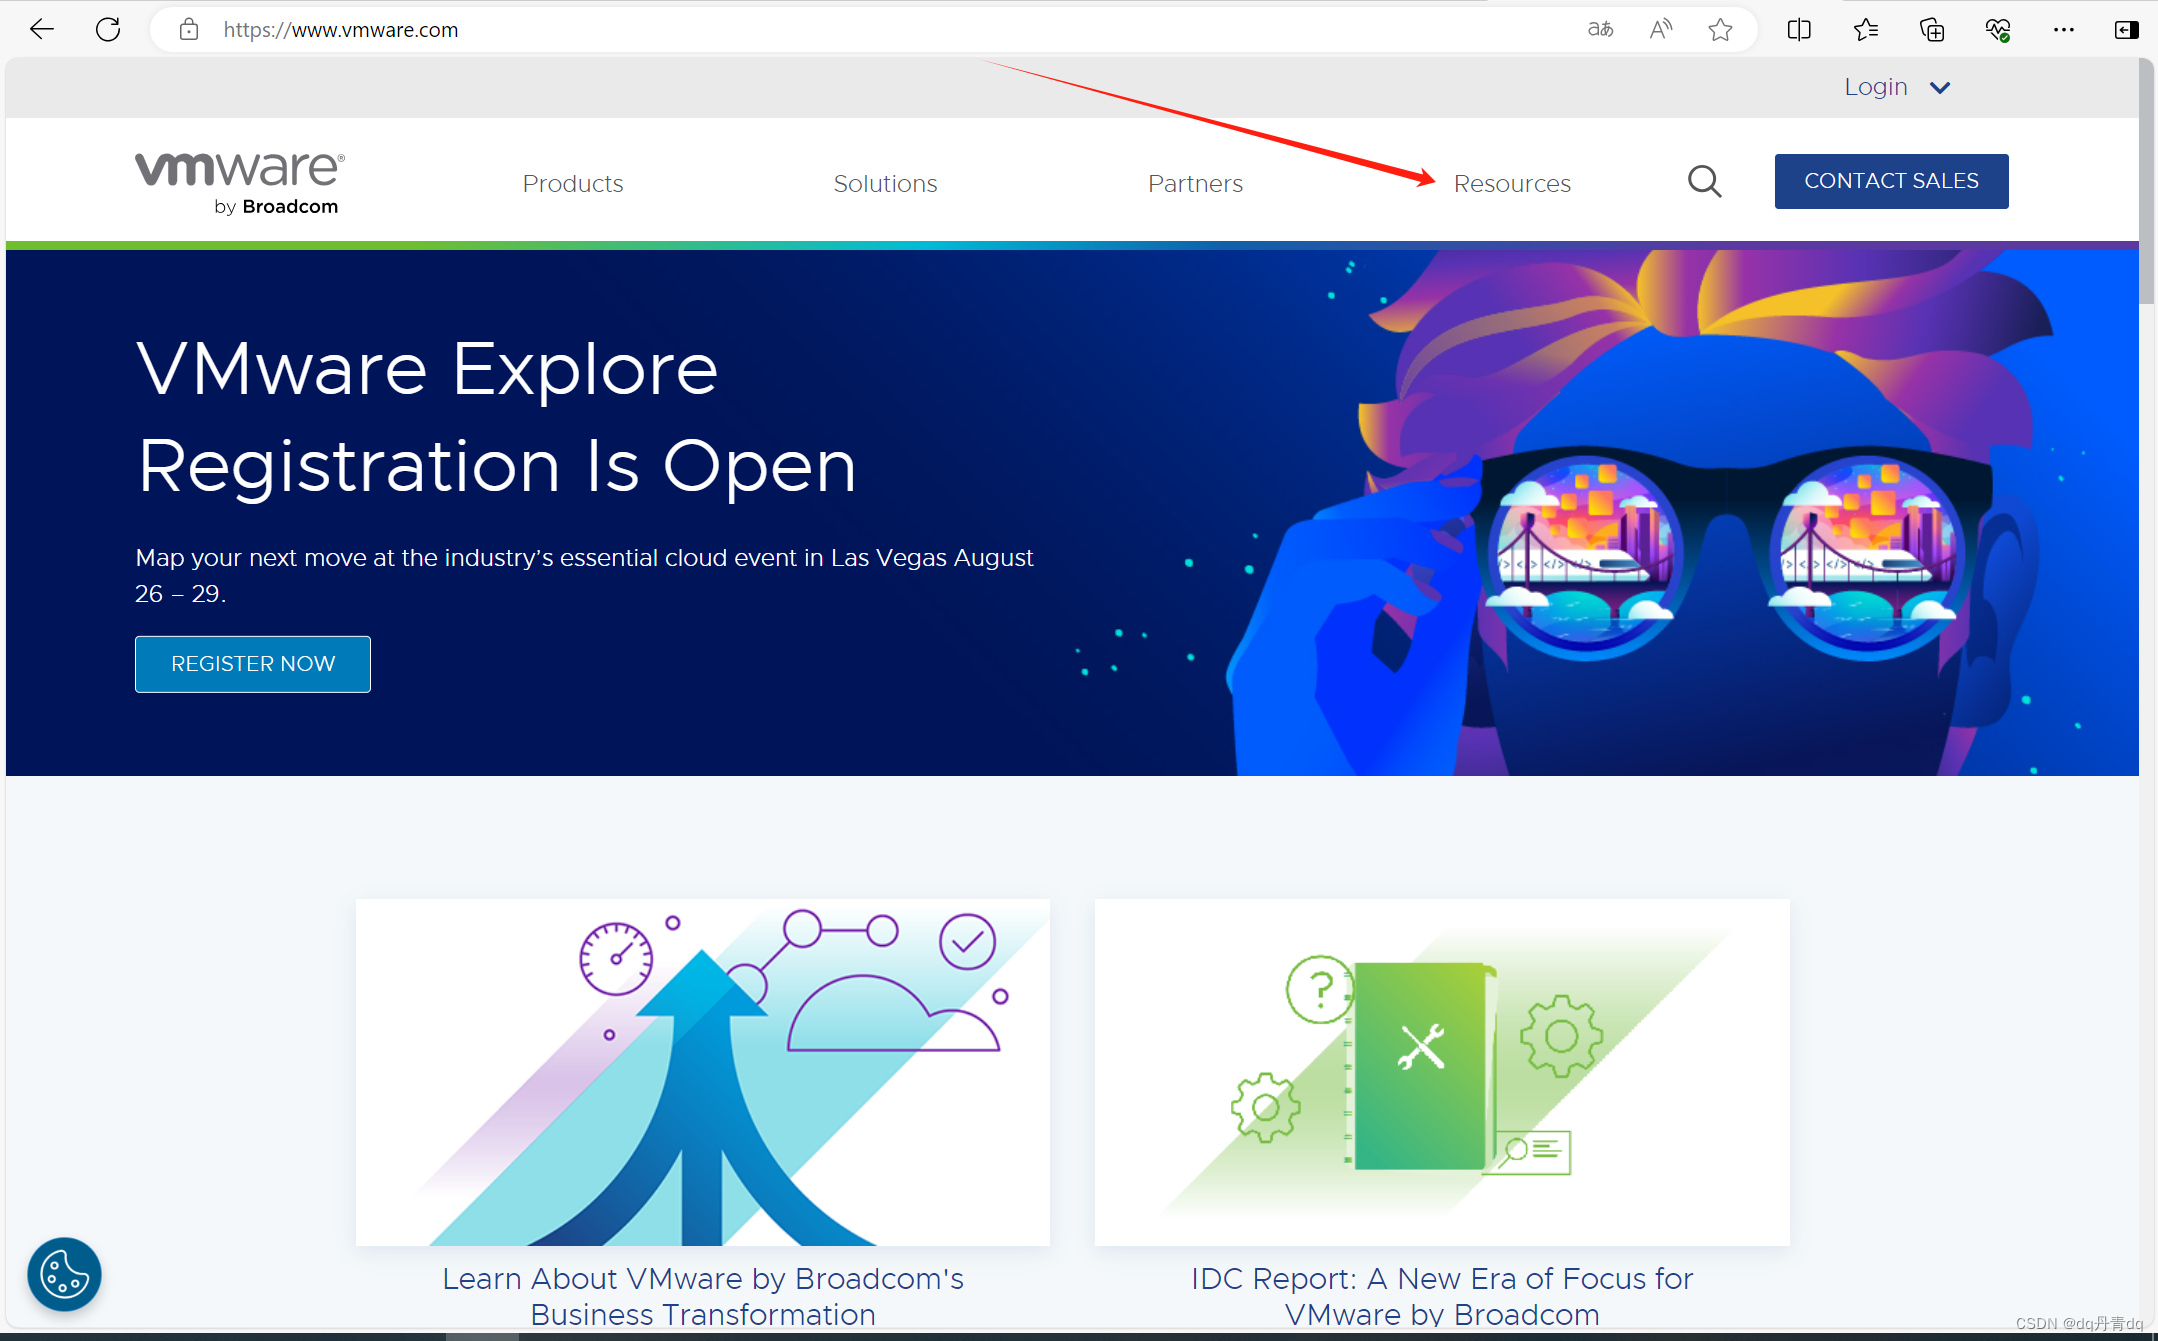Open the IDC Report card thumbnail
This screenshot has width=2158, height=1341.
1441,1071
